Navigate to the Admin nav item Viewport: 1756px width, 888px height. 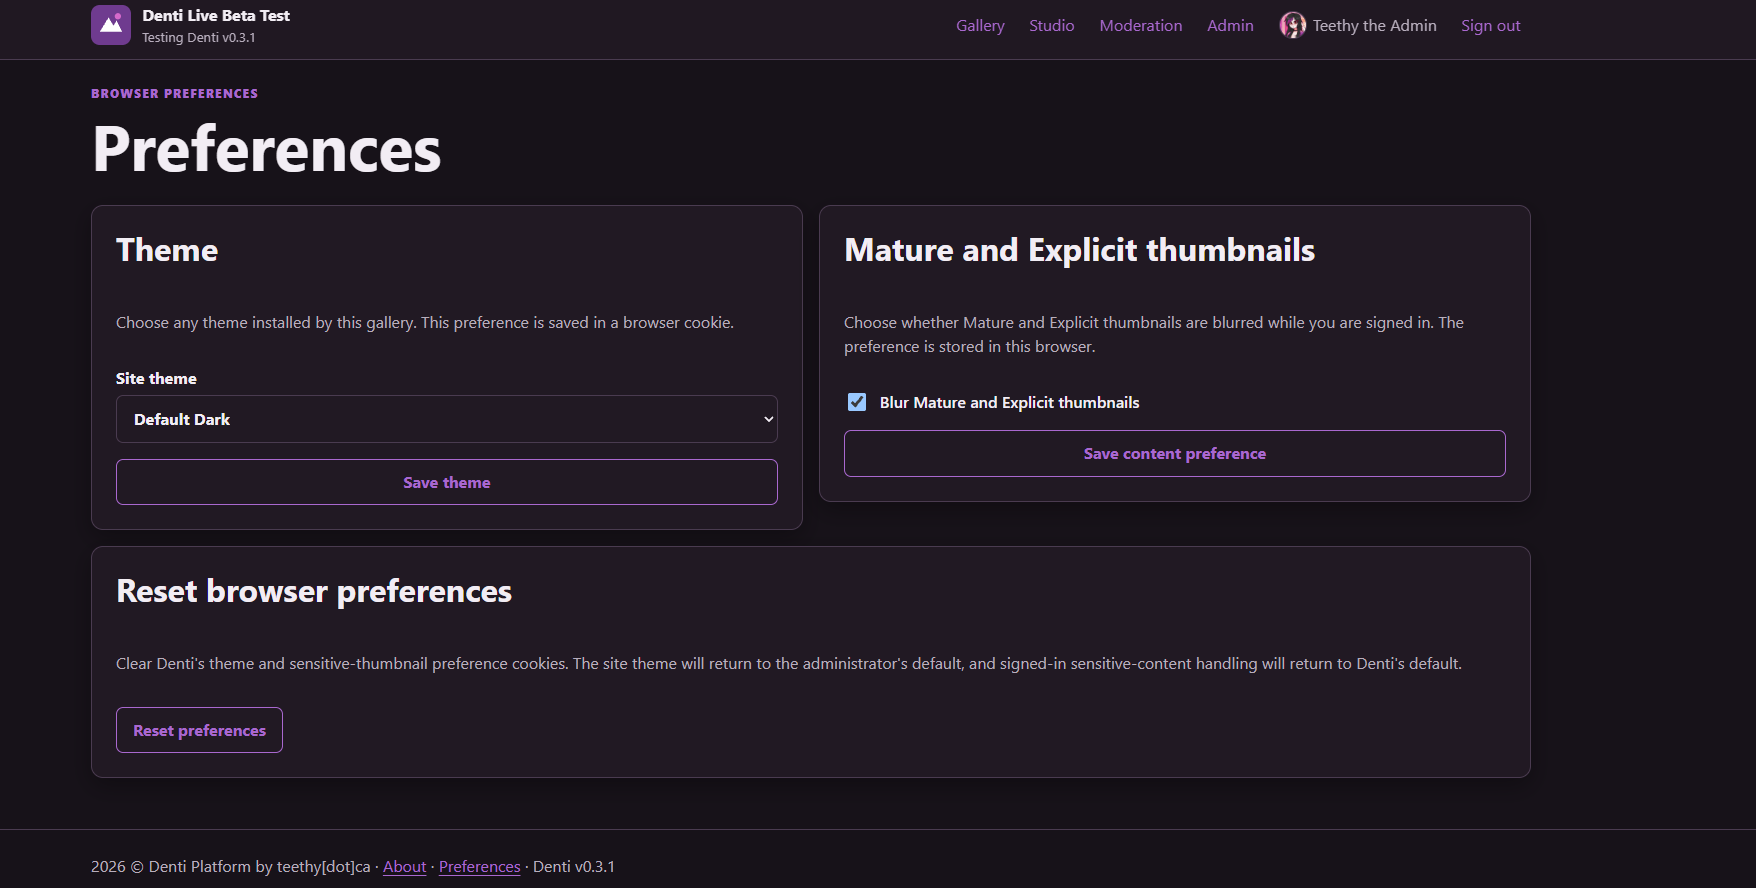(x=1230, y=26)
